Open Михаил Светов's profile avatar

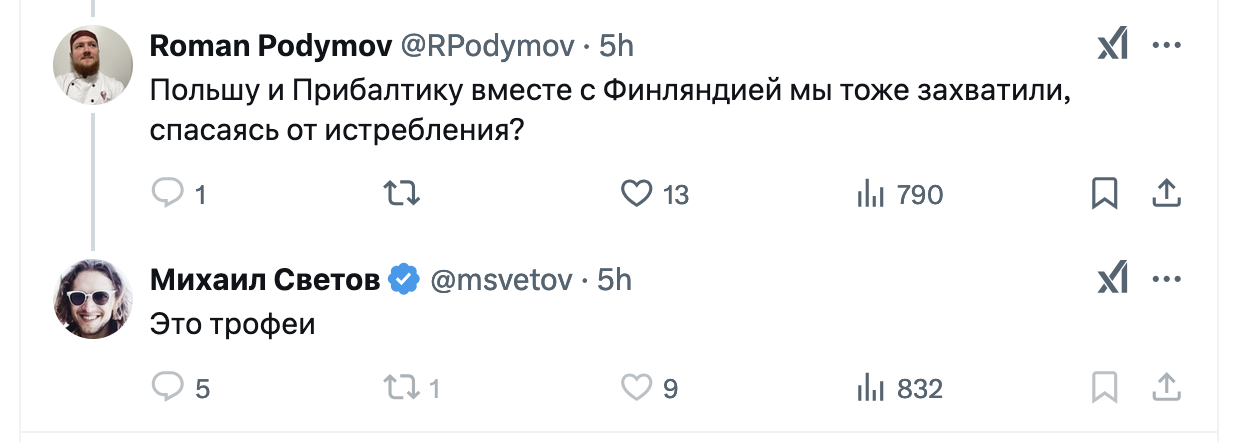(93, 300)
